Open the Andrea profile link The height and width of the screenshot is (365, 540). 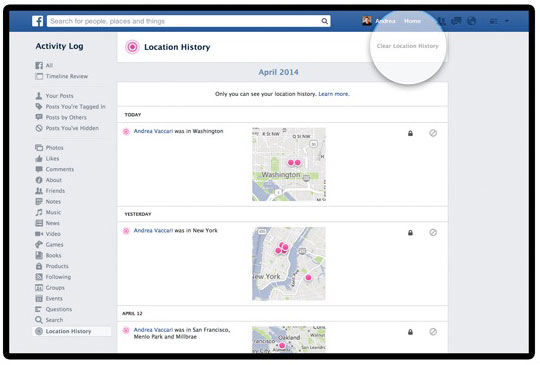[x=385, y=21]
